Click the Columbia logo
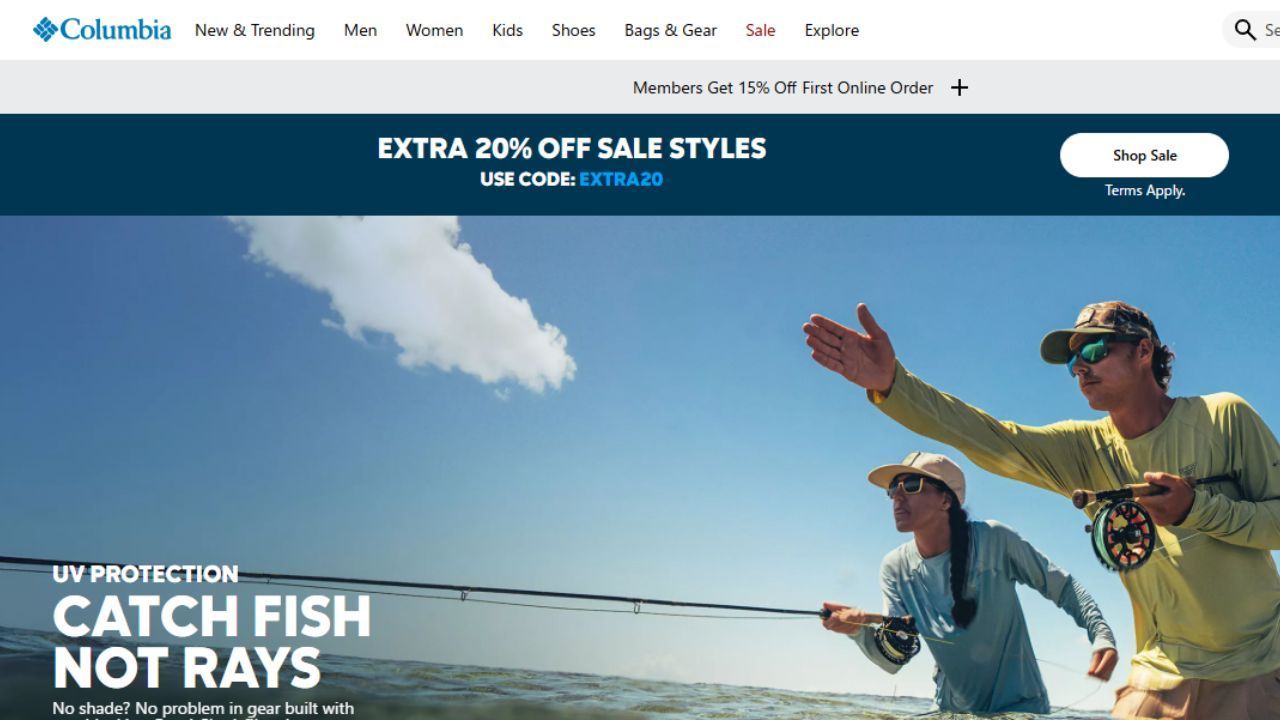 (x=102, y=30)
